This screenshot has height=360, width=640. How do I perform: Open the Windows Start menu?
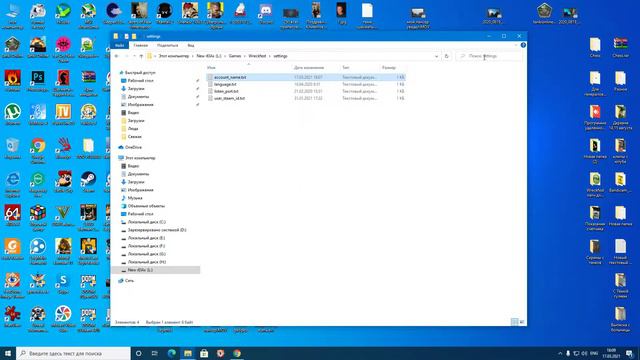tap(8, 353)
